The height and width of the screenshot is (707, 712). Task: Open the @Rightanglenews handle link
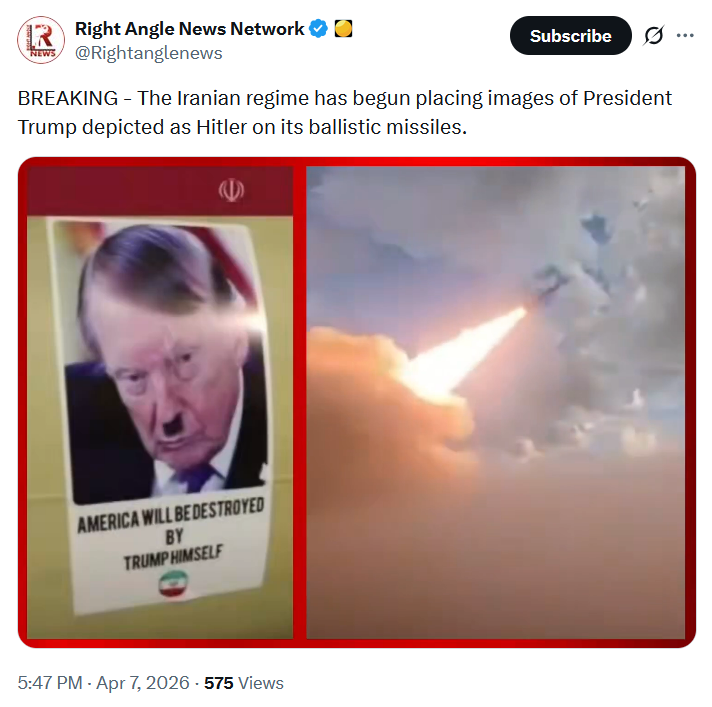pos(148,53)
